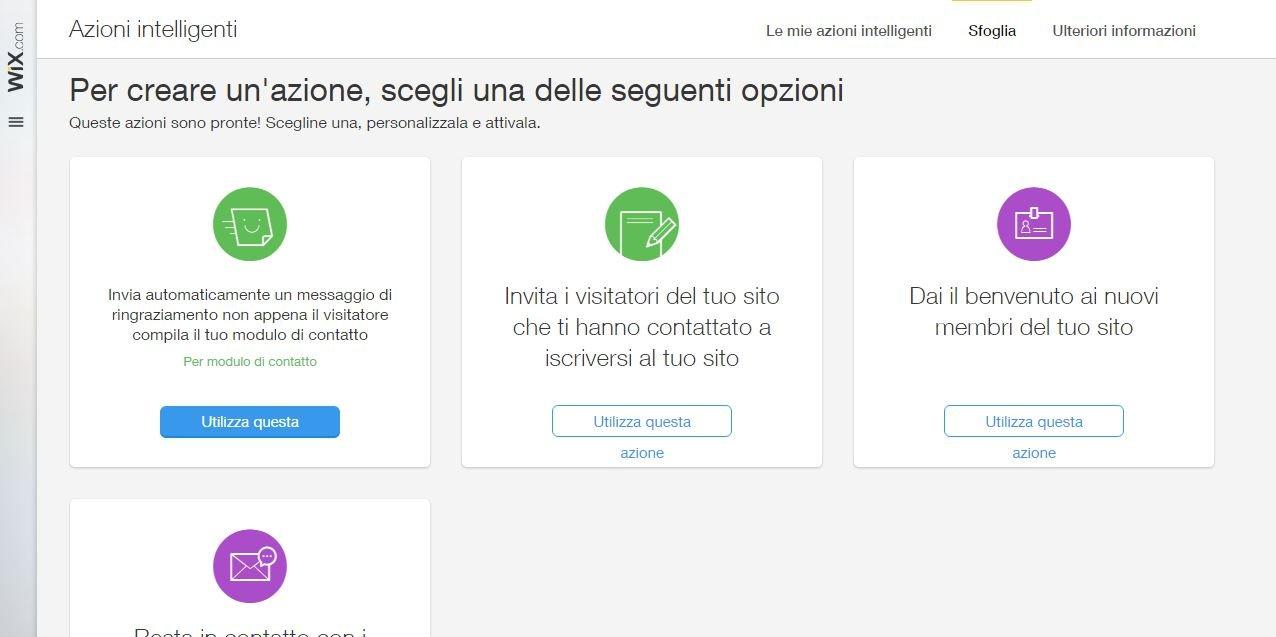Image resolution: width=1276 pixels, height=637 pixels.
Task: Open Ulteriori informazioni tab
Action: pyautogui.click(x=1124, y=31)
